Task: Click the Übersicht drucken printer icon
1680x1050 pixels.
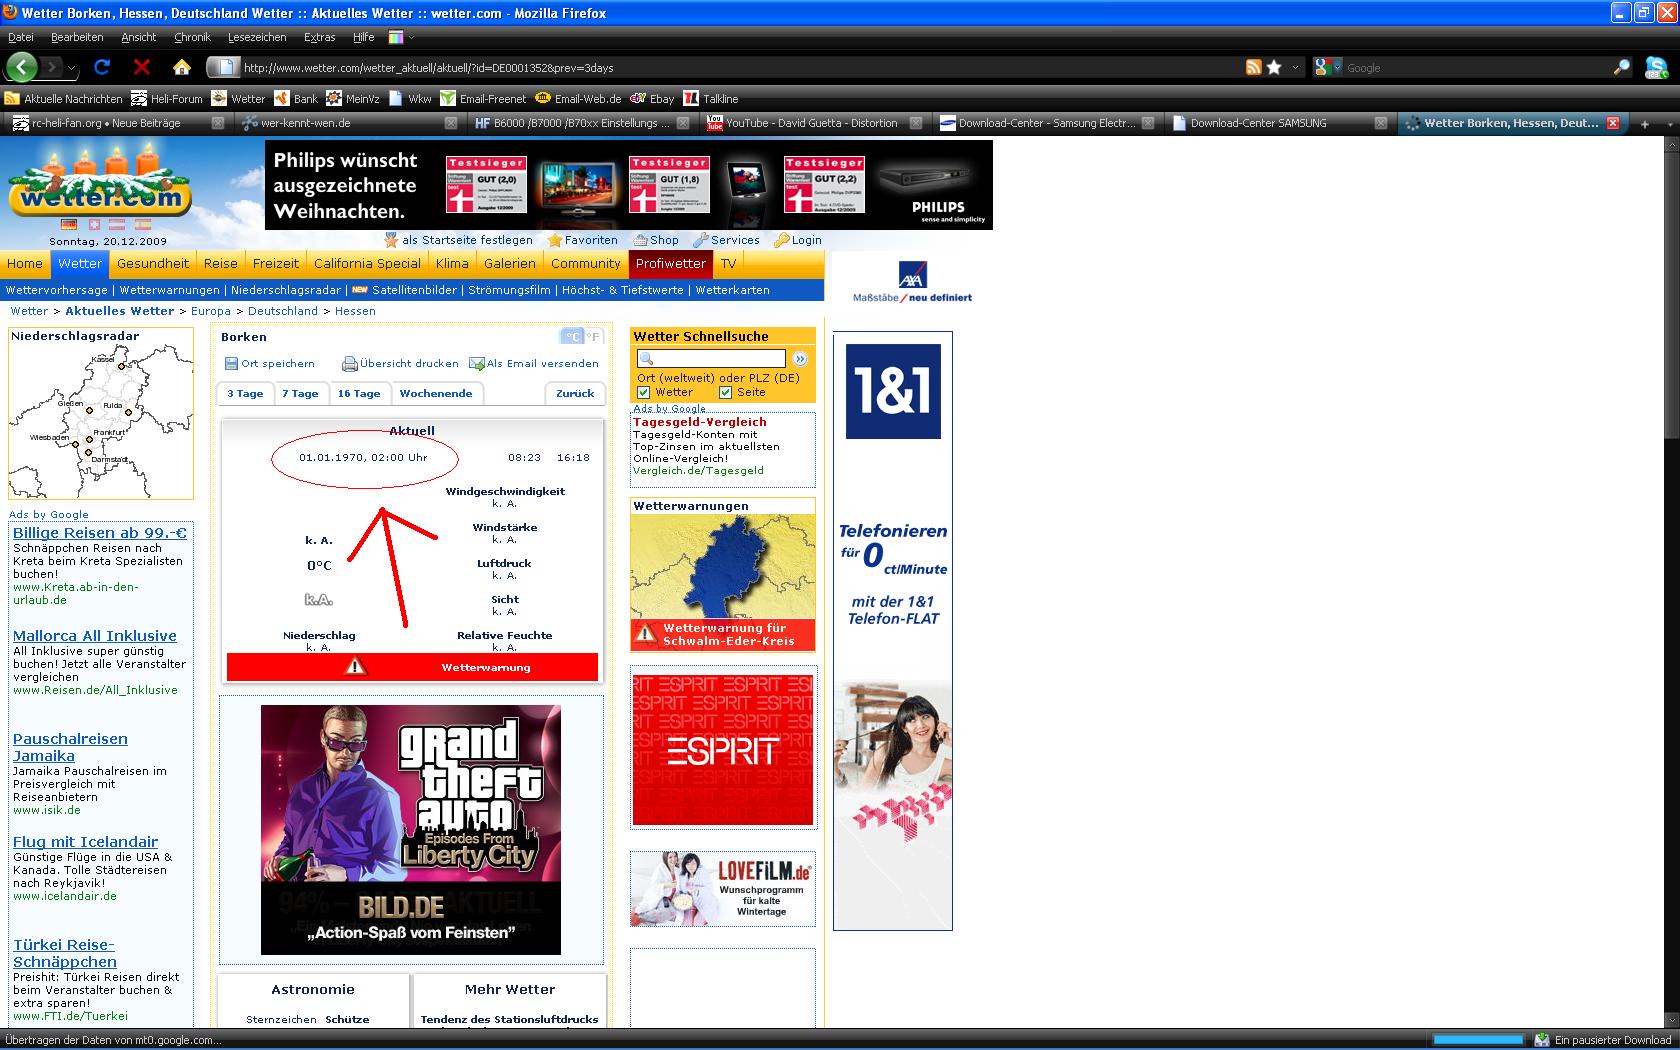Action: (x=350, y=364)
